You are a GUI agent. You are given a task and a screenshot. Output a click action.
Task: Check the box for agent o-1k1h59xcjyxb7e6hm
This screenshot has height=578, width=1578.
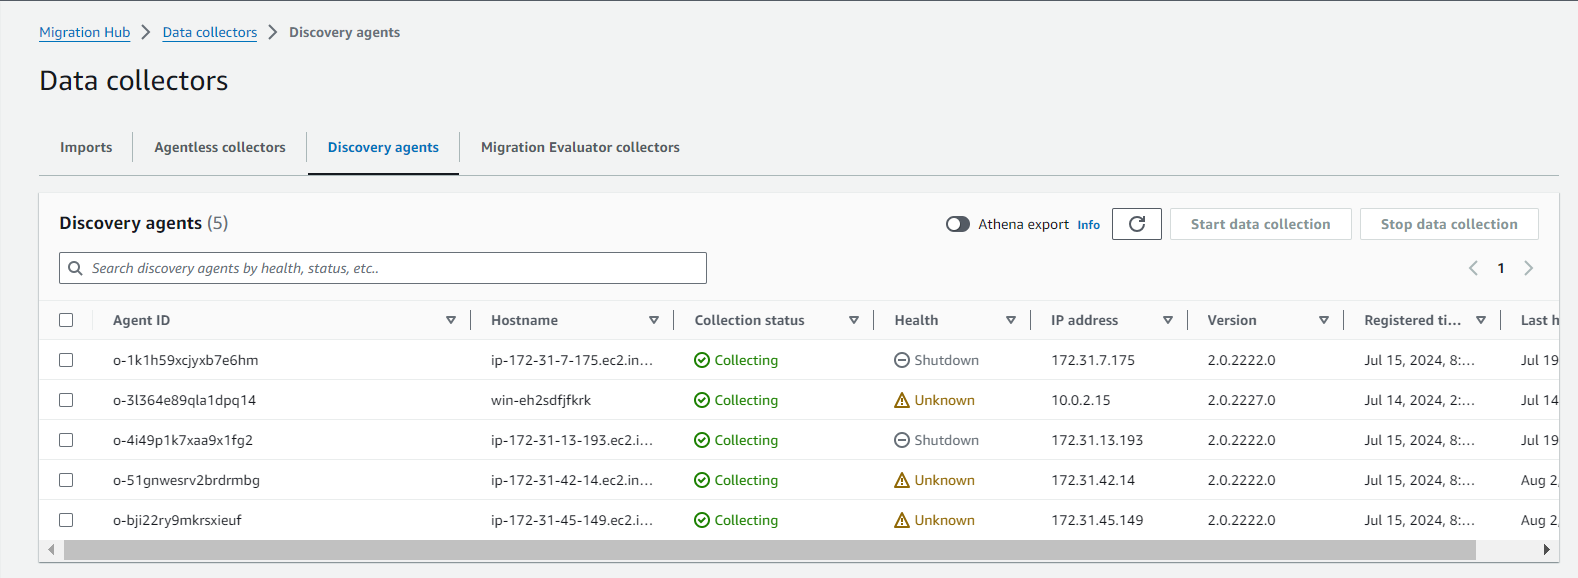click(x=66, y=360)
